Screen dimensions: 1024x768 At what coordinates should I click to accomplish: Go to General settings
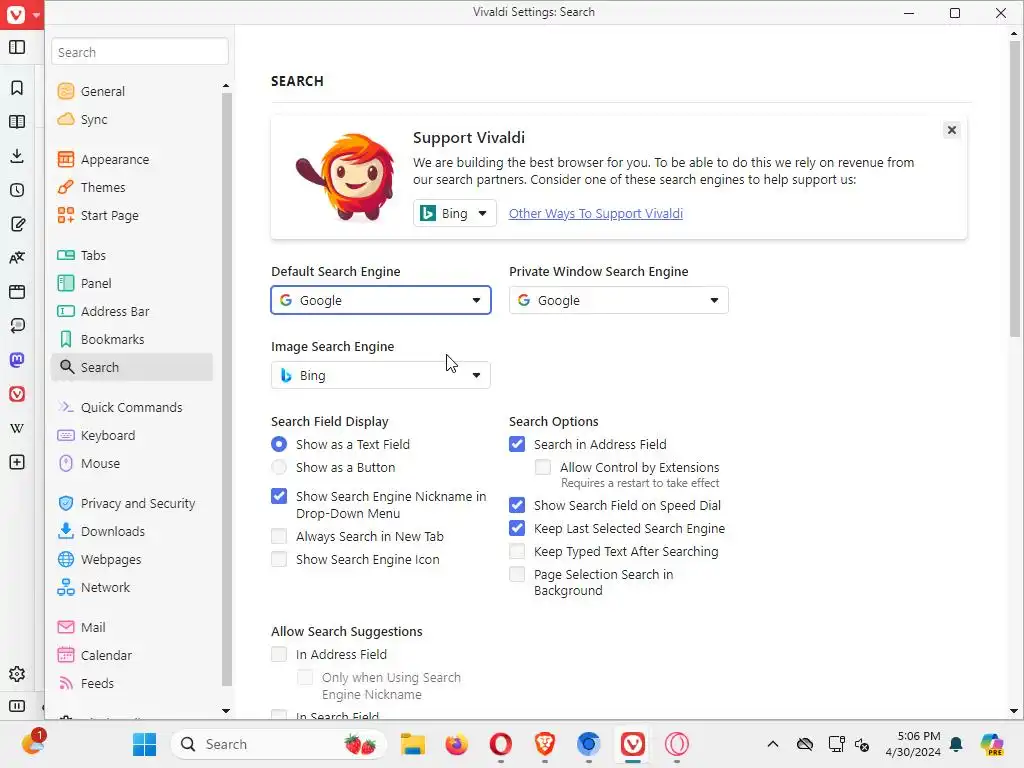pos(103,91)
